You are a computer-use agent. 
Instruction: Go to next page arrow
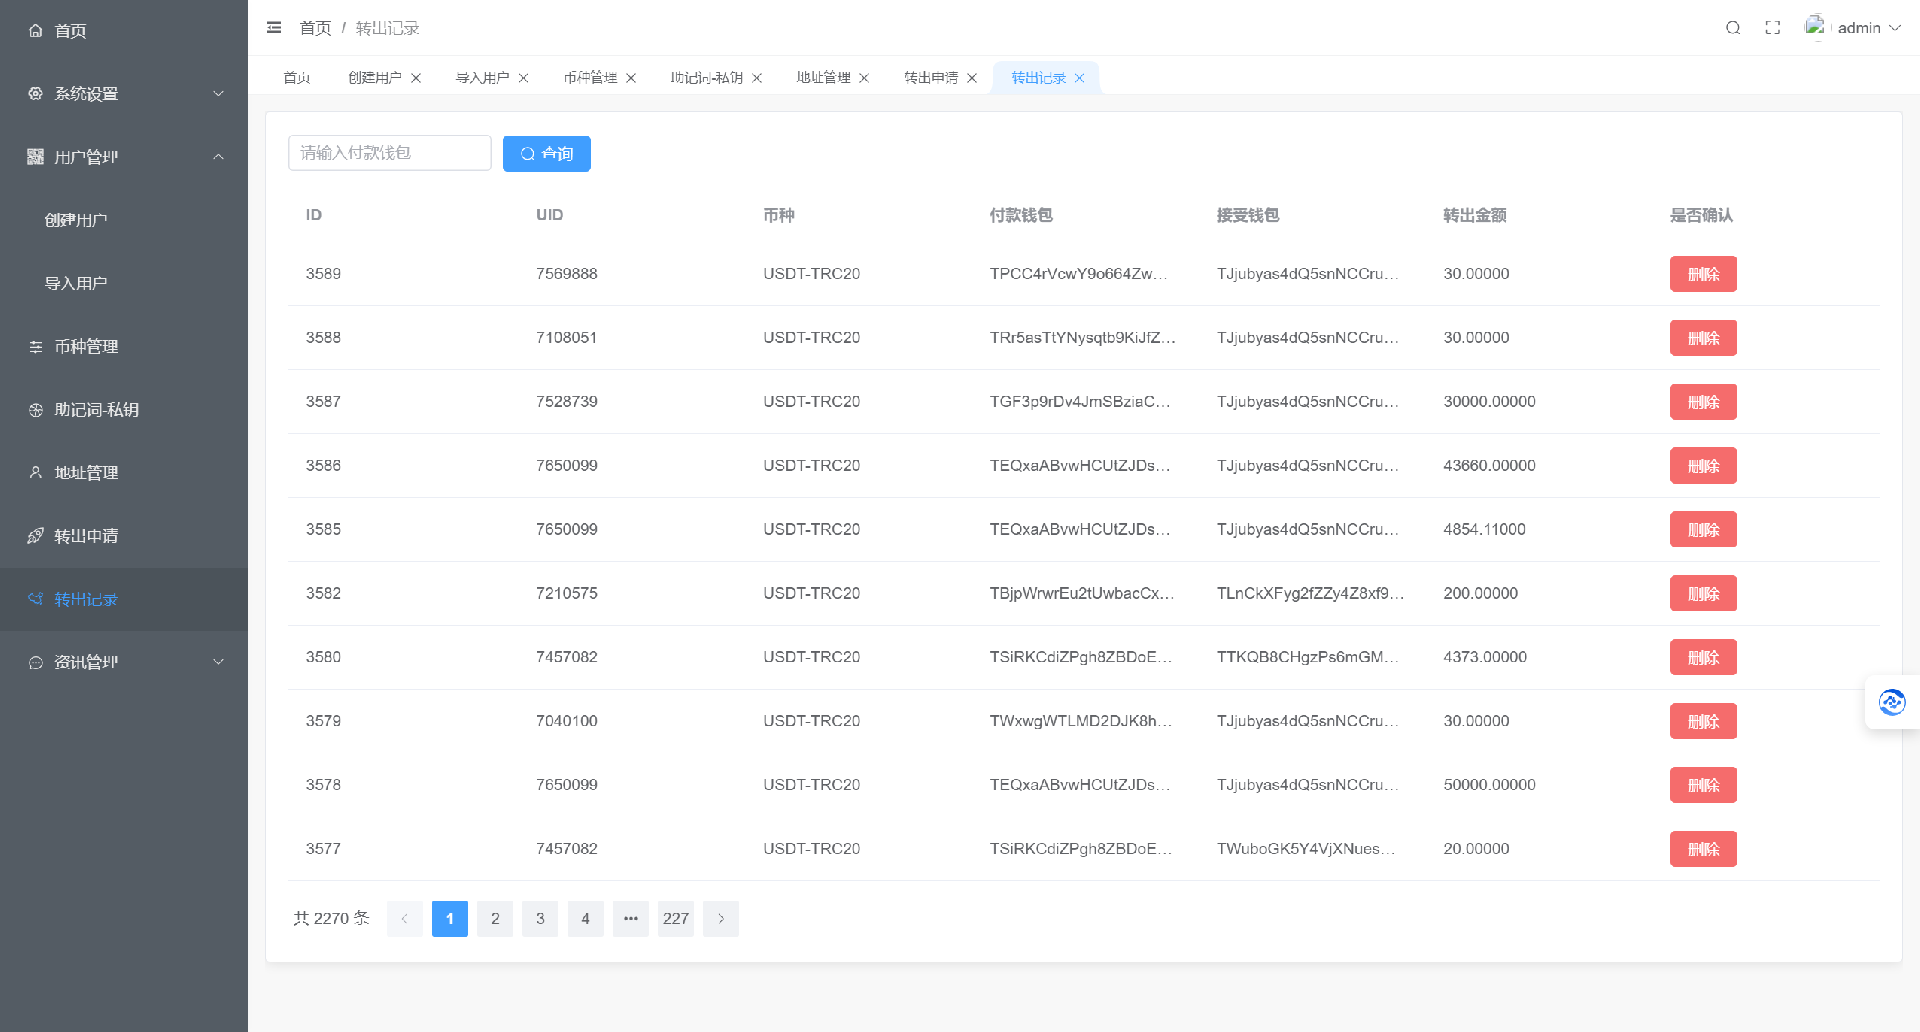pyautogui.click(x=721, y=919)
